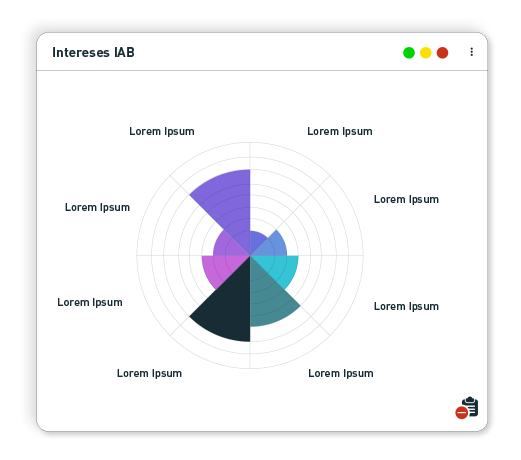The image size is (521, 460).
Task: Click the smallest indigo chart segment
Action: click(x=256, y=239)
